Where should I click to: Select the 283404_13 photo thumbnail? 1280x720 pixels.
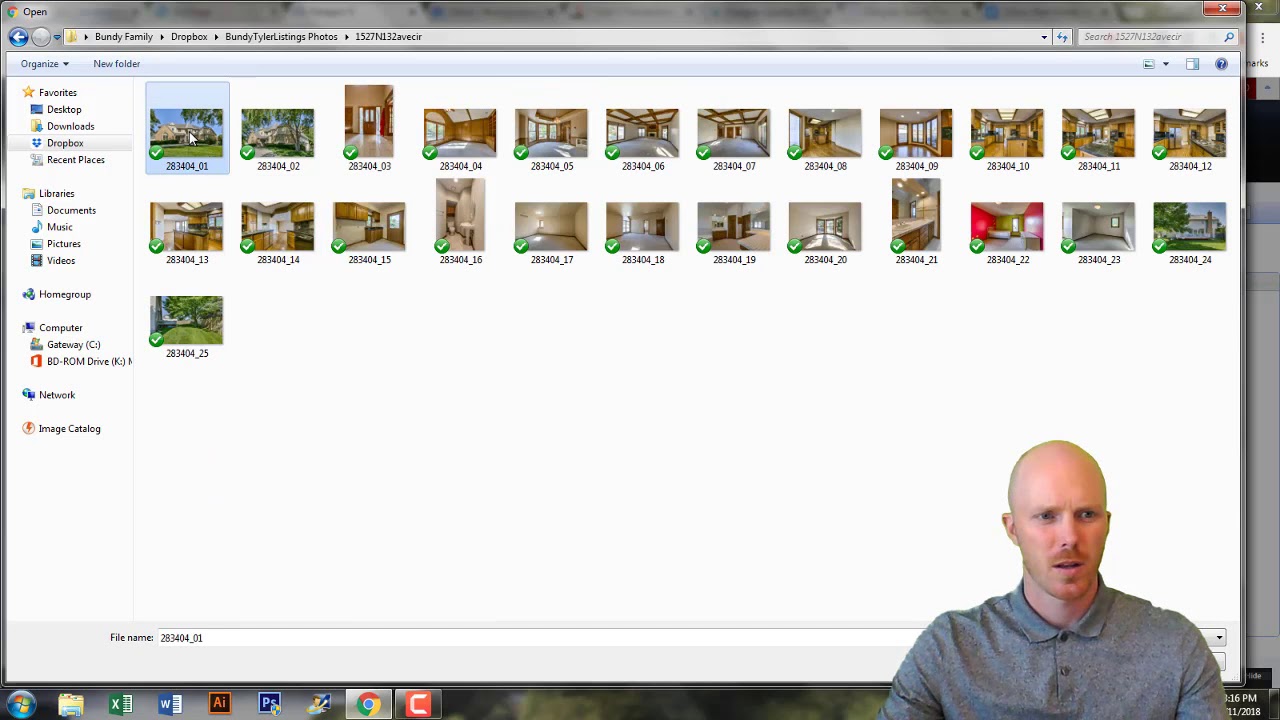tap(187, 227)
